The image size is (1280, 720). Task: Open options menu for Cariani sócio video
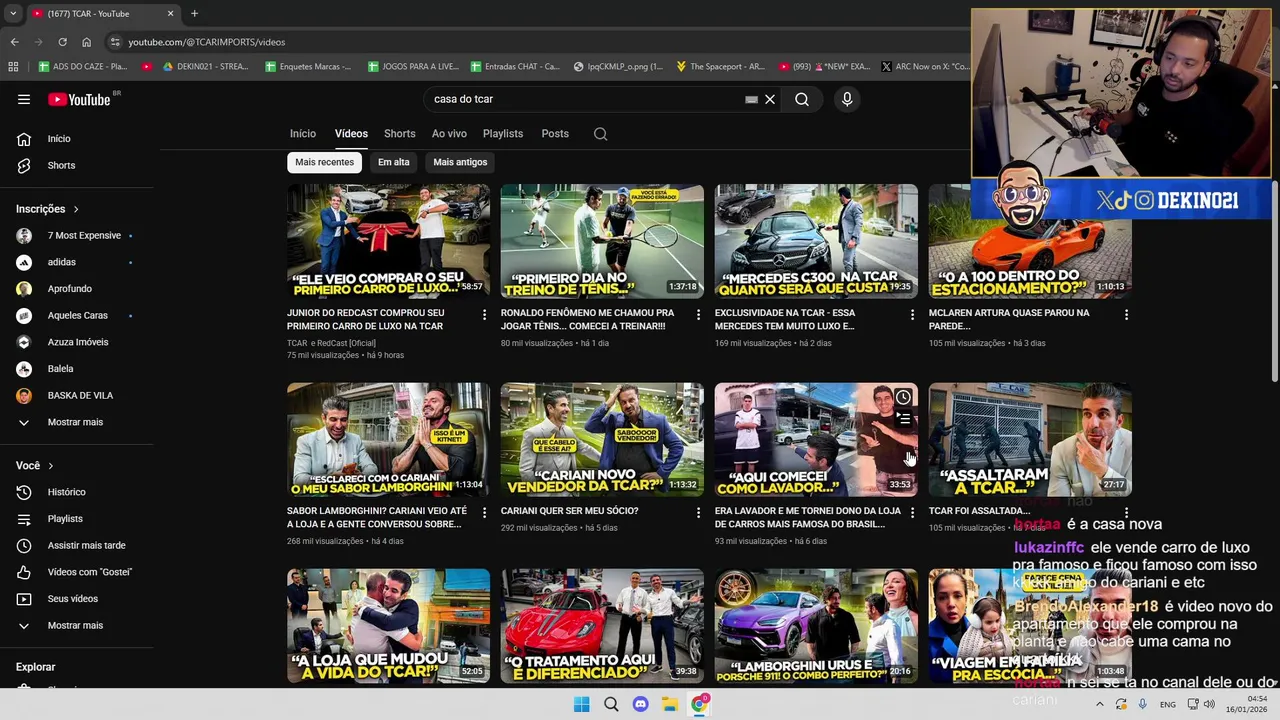(698, 513)
